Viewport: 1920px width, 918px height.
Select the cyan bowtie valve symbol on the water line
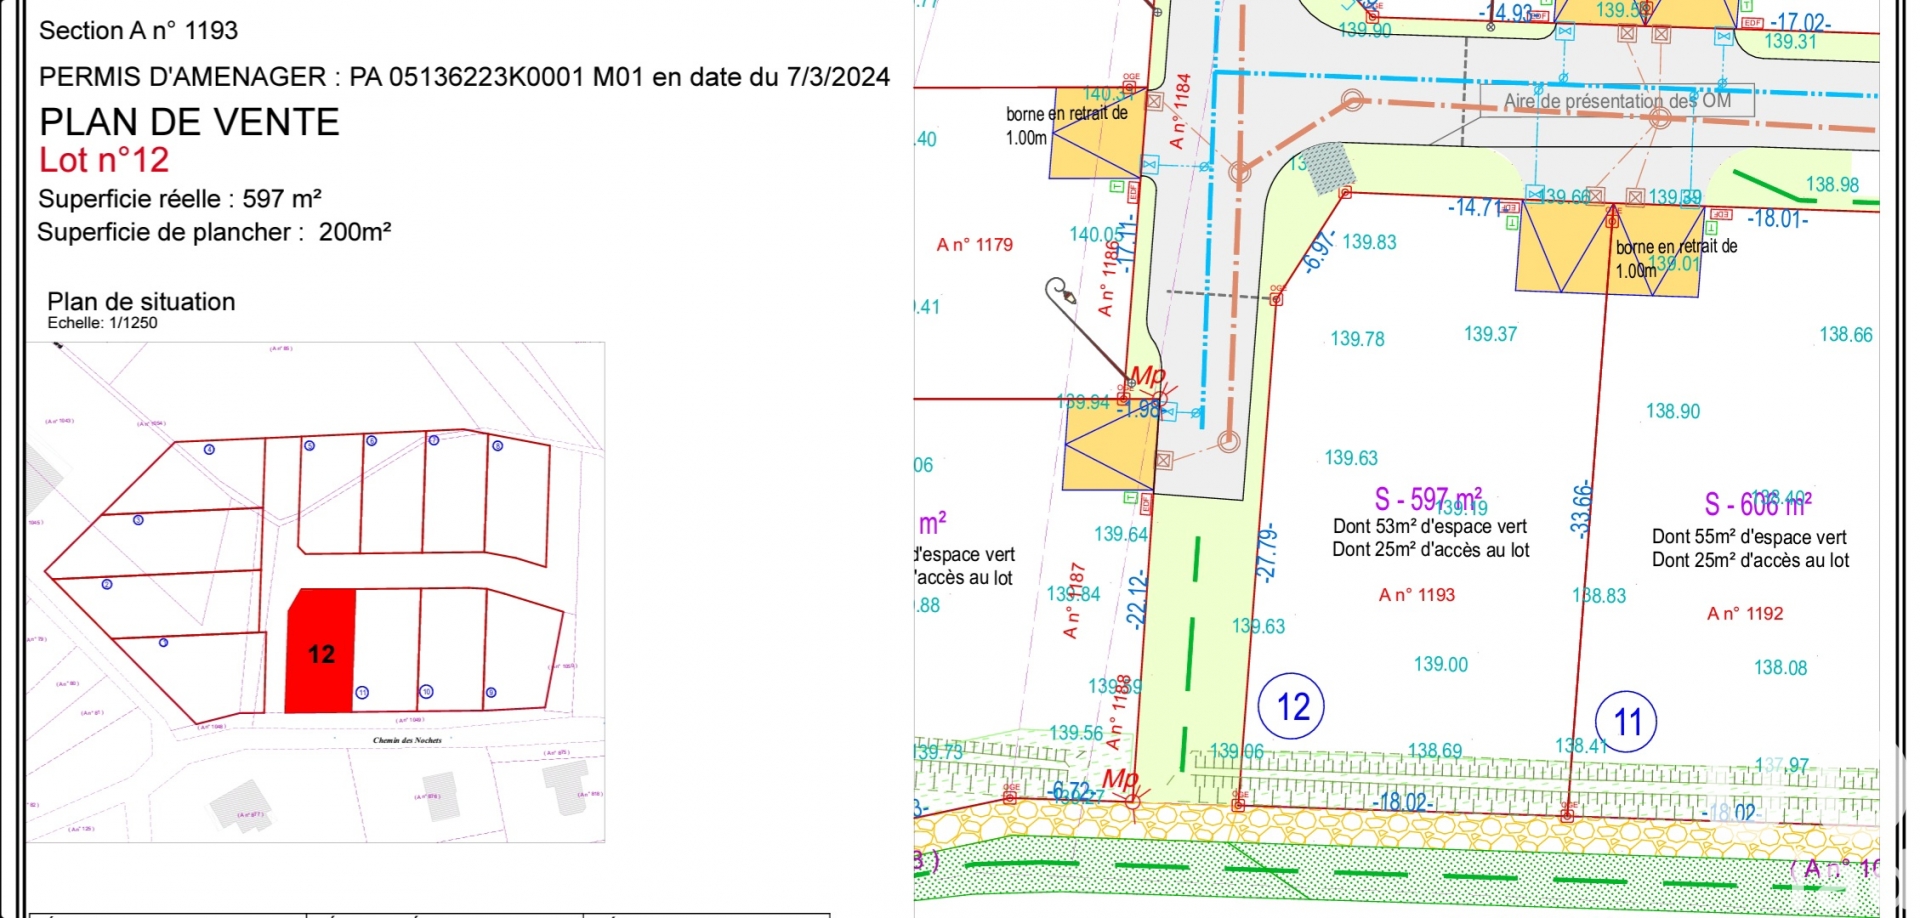(1148, 164)
